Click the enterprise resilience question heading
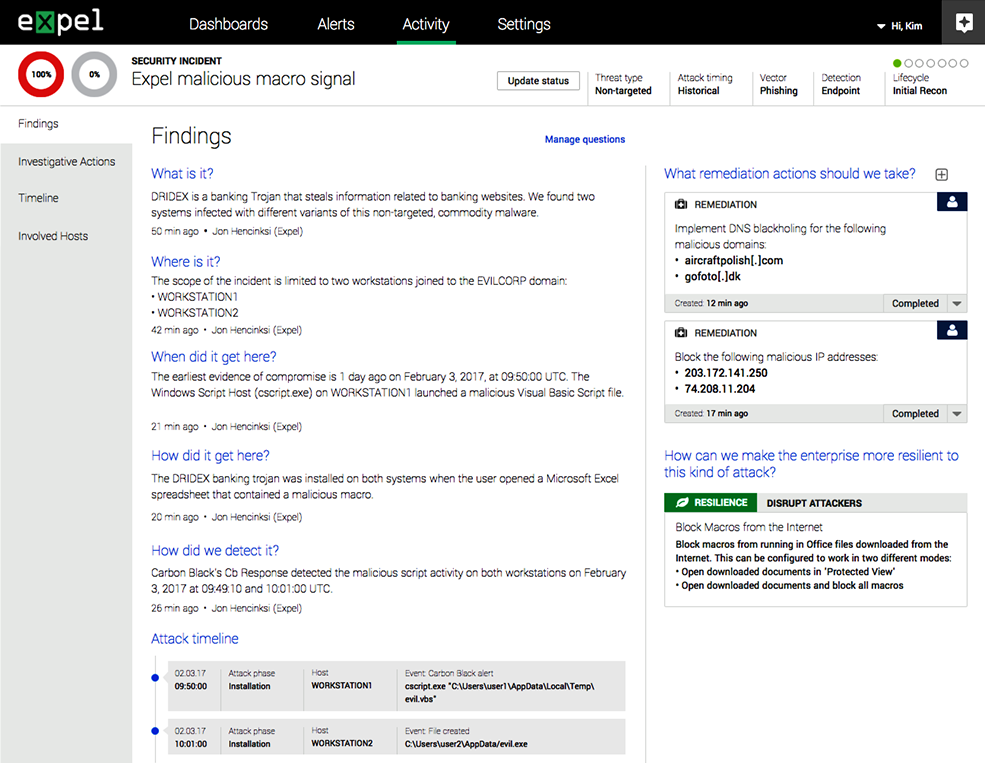 pyautogui.click(x=811, y=463)
